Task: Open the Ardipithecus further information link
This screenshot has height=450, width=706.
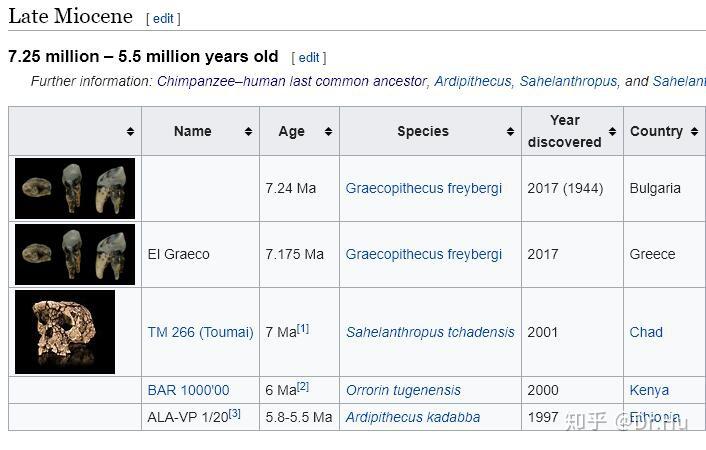Action: [473, 81]
